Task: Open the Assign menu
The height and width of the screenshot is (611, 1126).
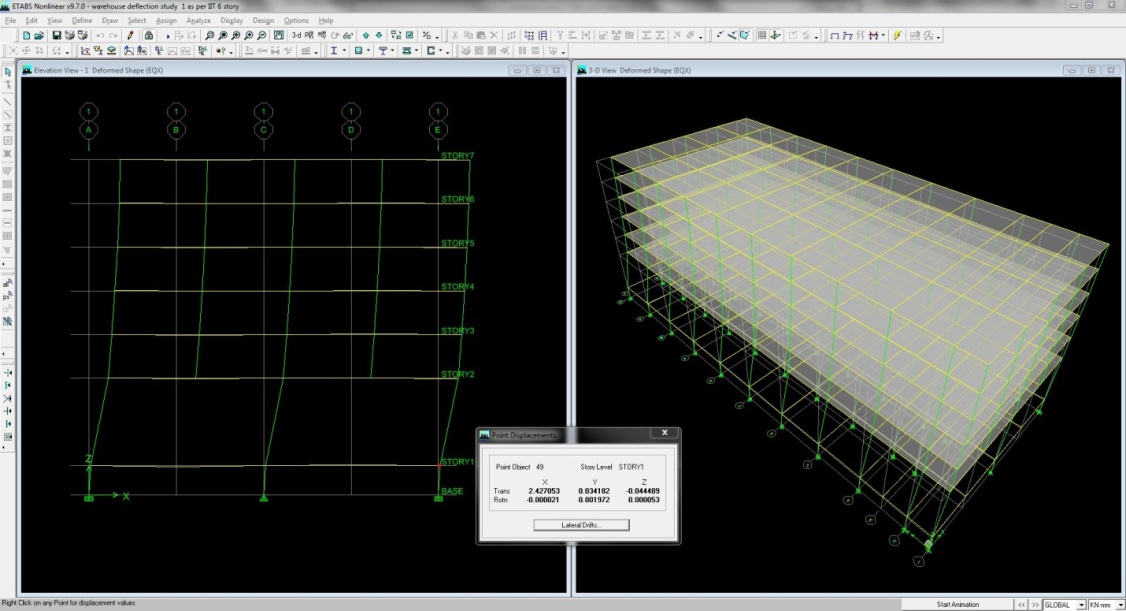Action: click(166, 20)
